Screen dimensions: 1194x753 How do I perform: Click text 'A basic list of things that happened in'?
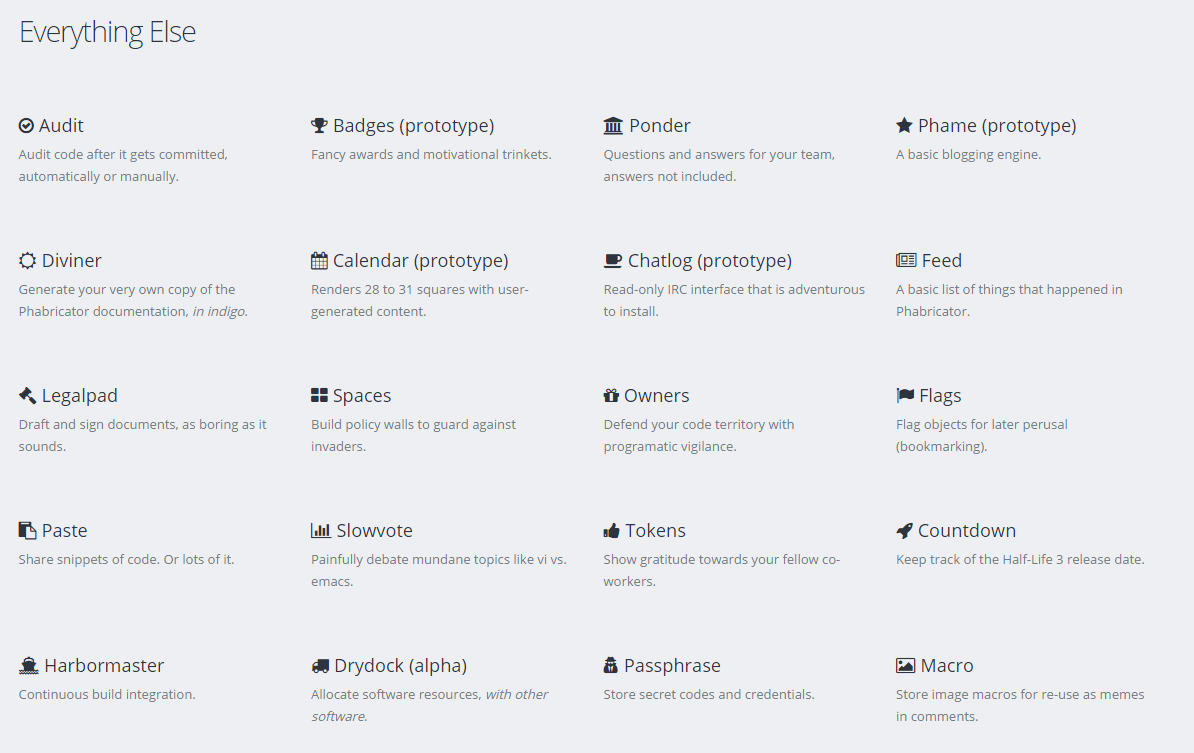(x=1009, y=289)
